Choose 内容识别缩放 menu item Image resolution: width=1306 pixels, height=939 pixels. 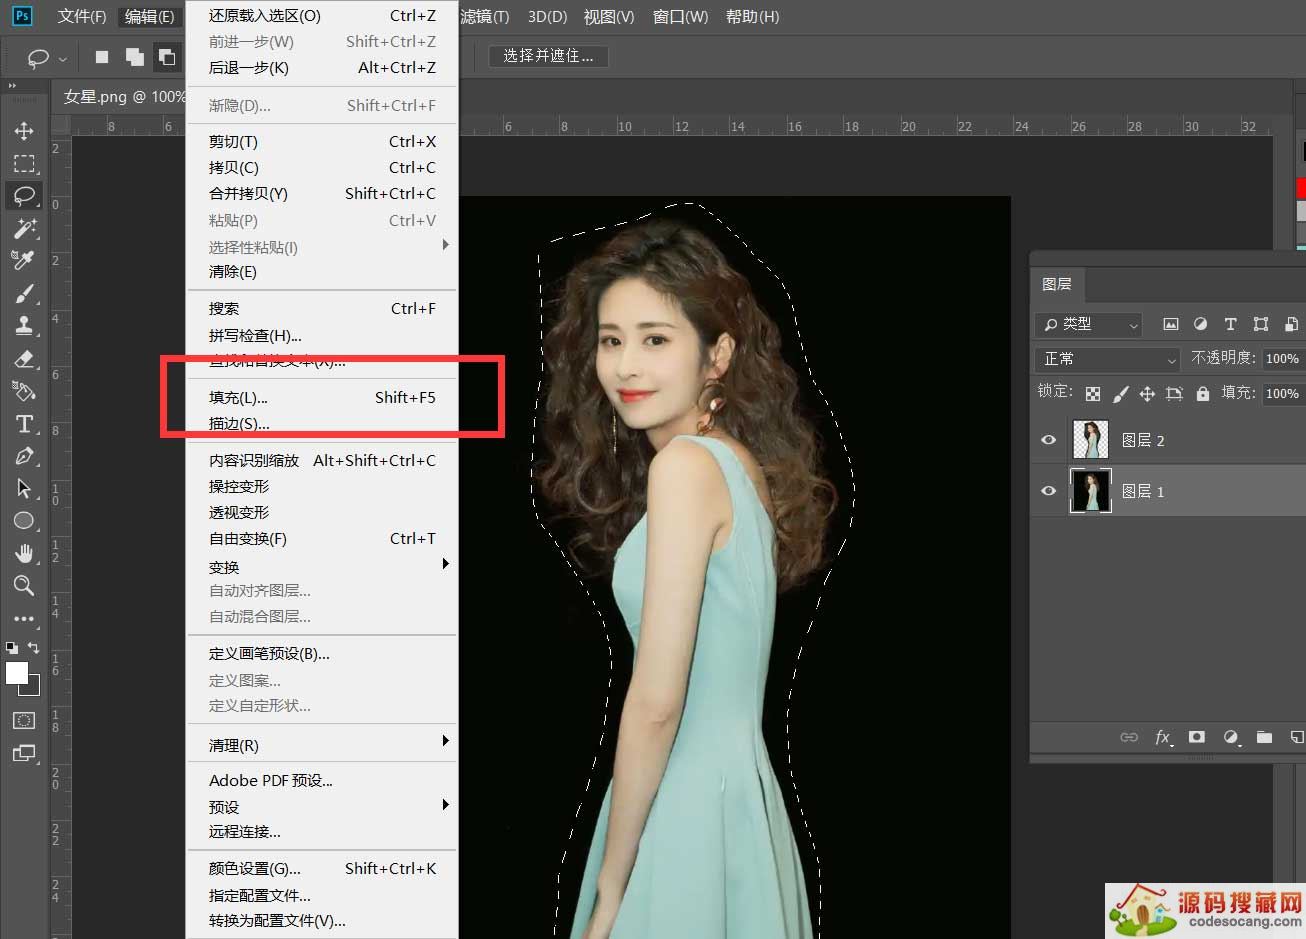coord(322,460)
